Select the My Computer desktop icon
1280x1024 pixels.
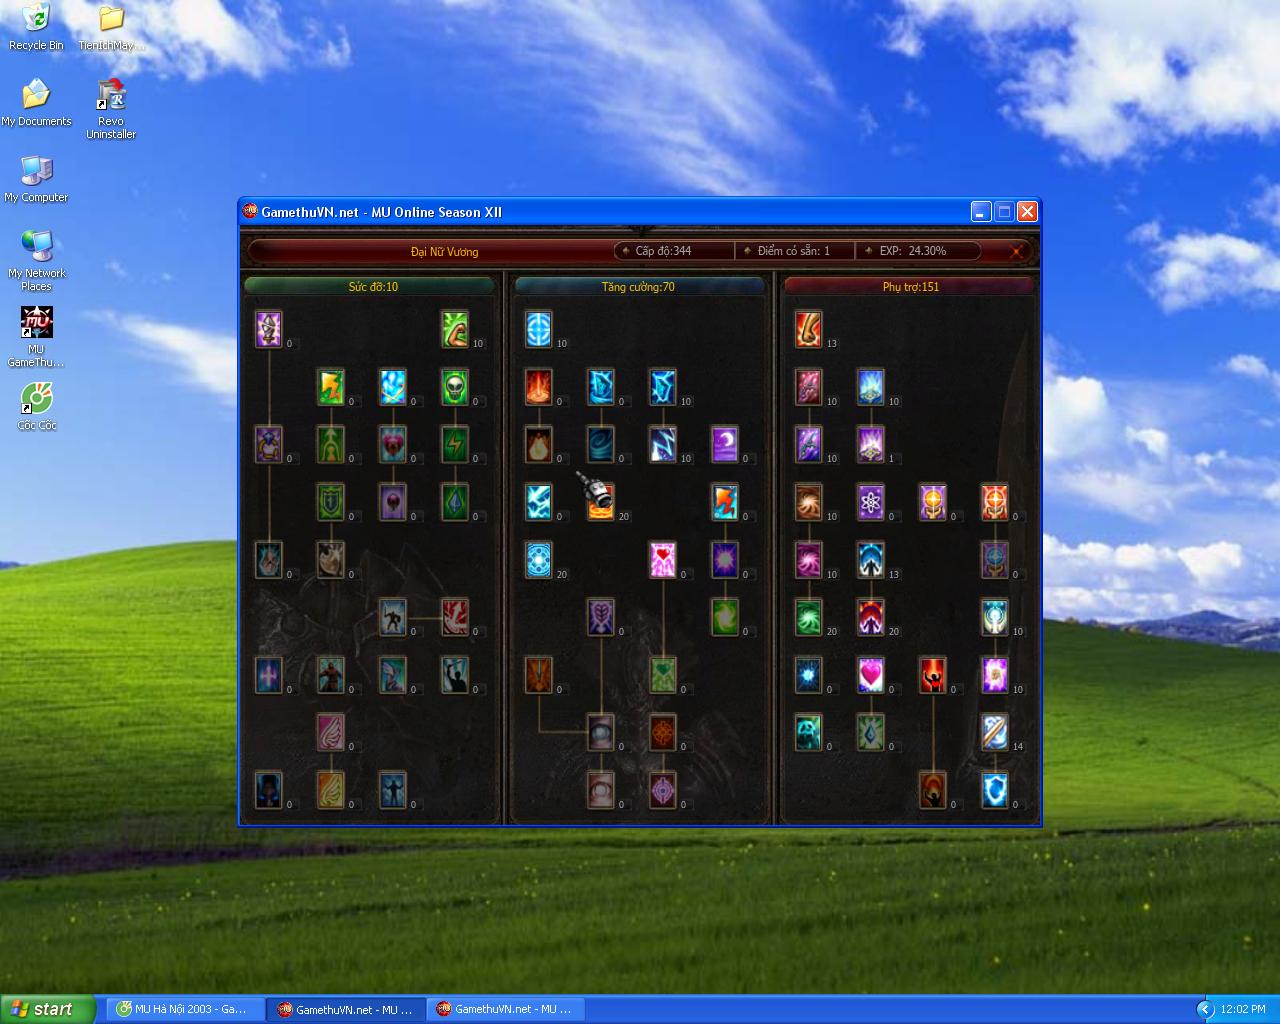[x=36, y=179]
